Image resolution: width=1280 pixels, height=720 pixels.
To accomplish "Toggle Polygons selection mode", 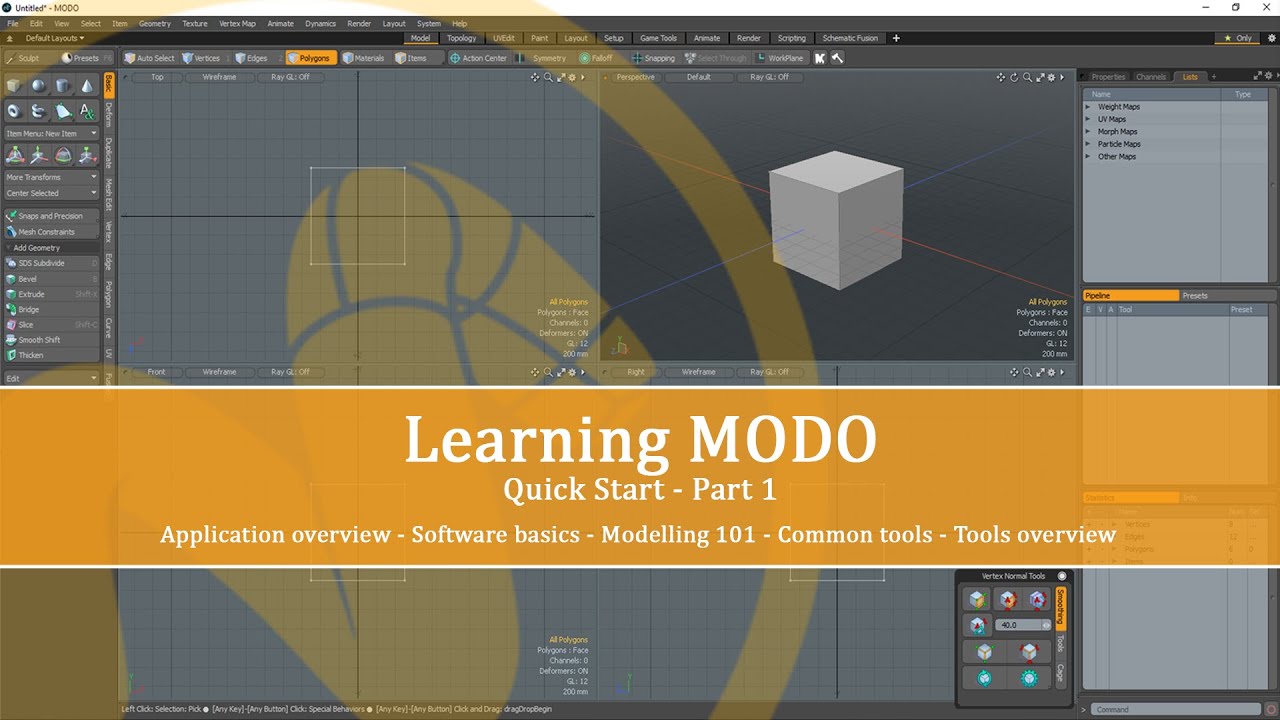I will point(310,58).
